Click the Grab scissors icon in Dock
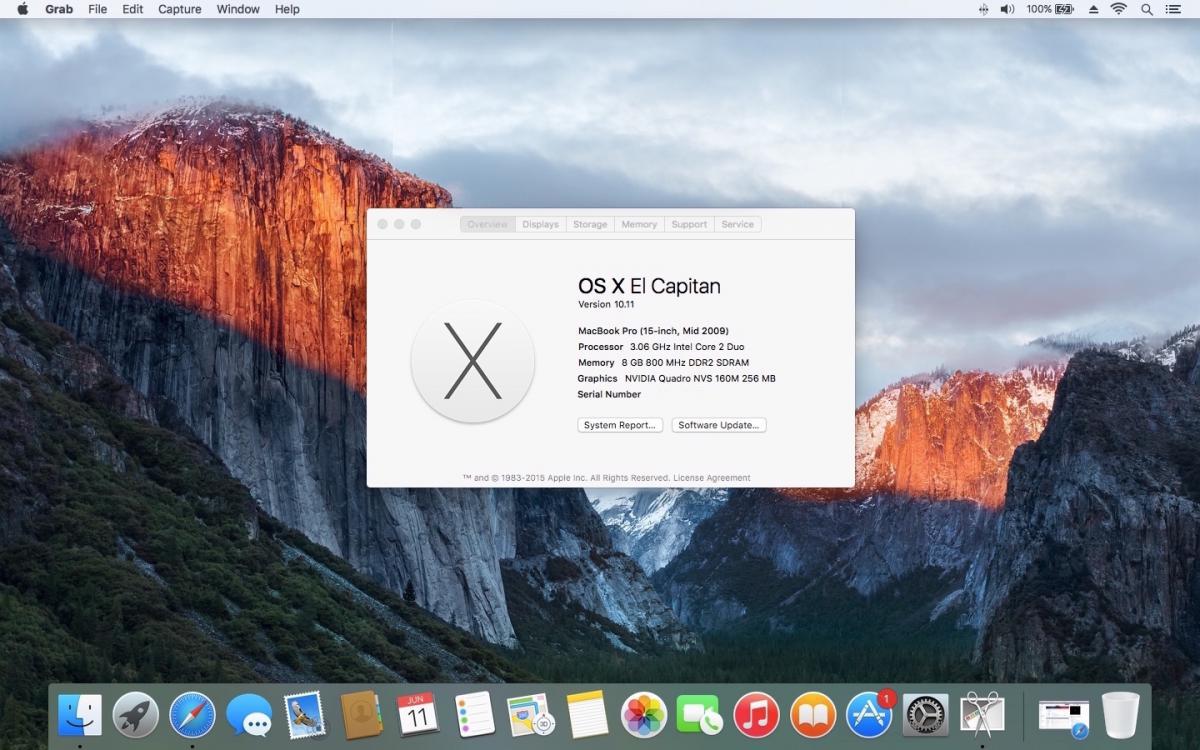The height and width of the screenshot is (750, 1200). pyautogui.click(x=982, y=714)
